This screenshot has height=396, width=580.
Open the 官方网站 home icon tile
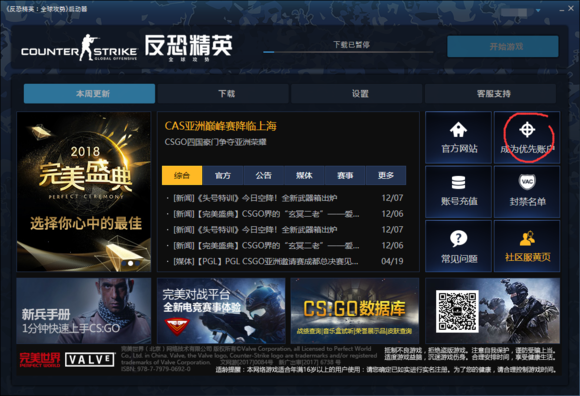pos(458,129)
